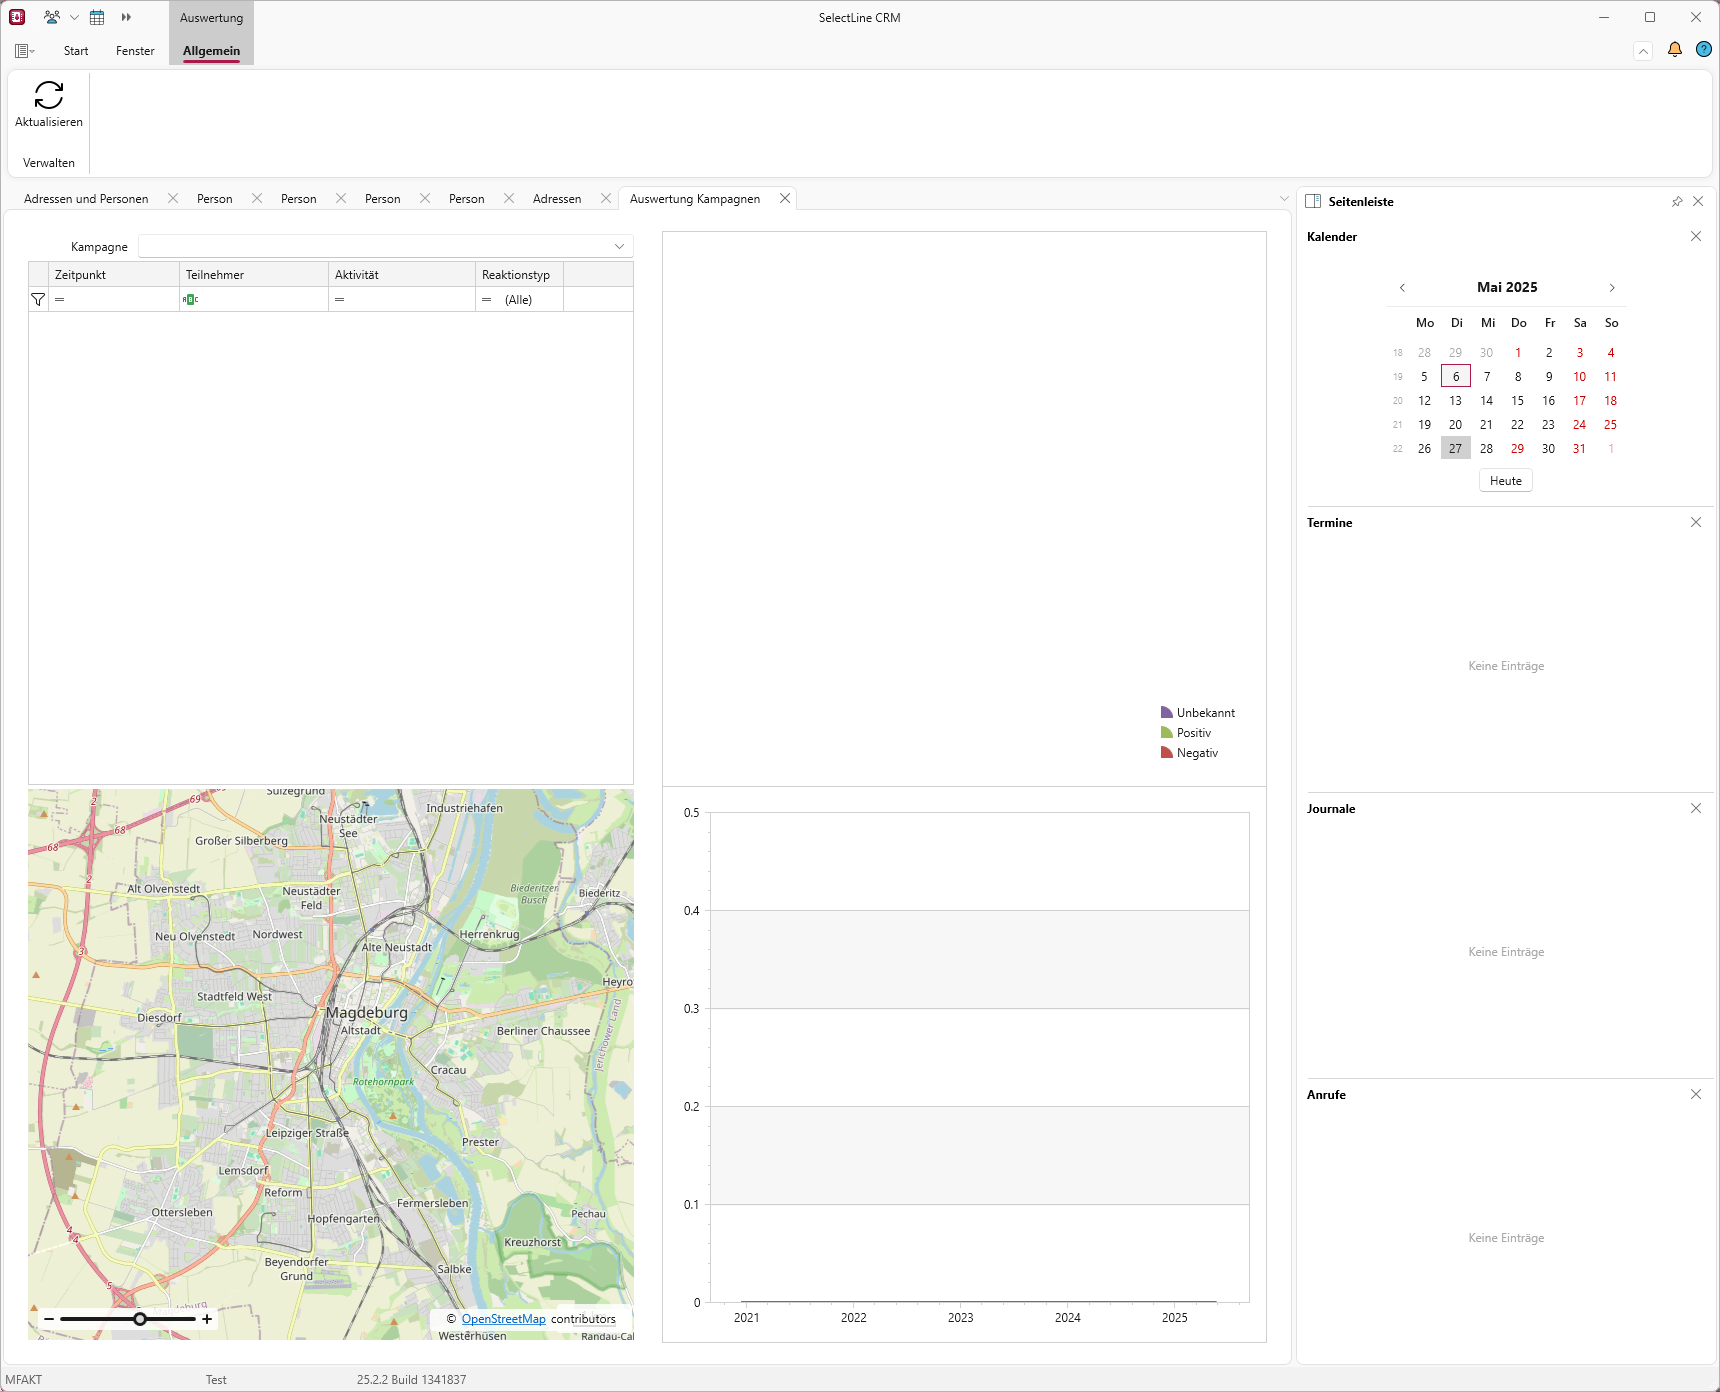Toggle the Positiv legend entry
1720x1392 pixels.
pyautogui.click(x=1186, y=733)
